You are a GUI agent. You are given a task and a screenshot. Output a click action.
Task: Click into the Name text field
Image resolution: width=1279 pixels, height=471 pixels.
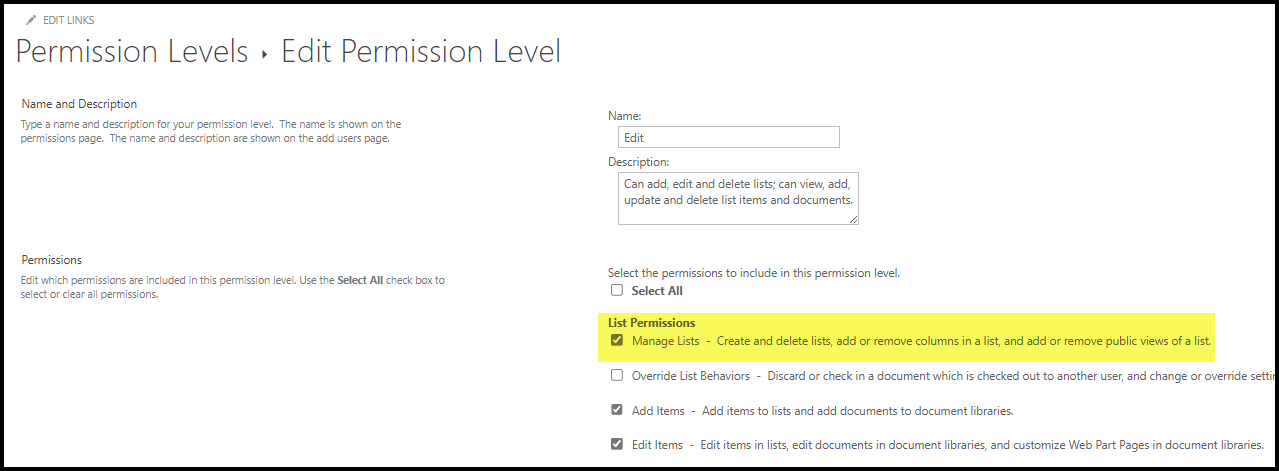click(728, 138)
